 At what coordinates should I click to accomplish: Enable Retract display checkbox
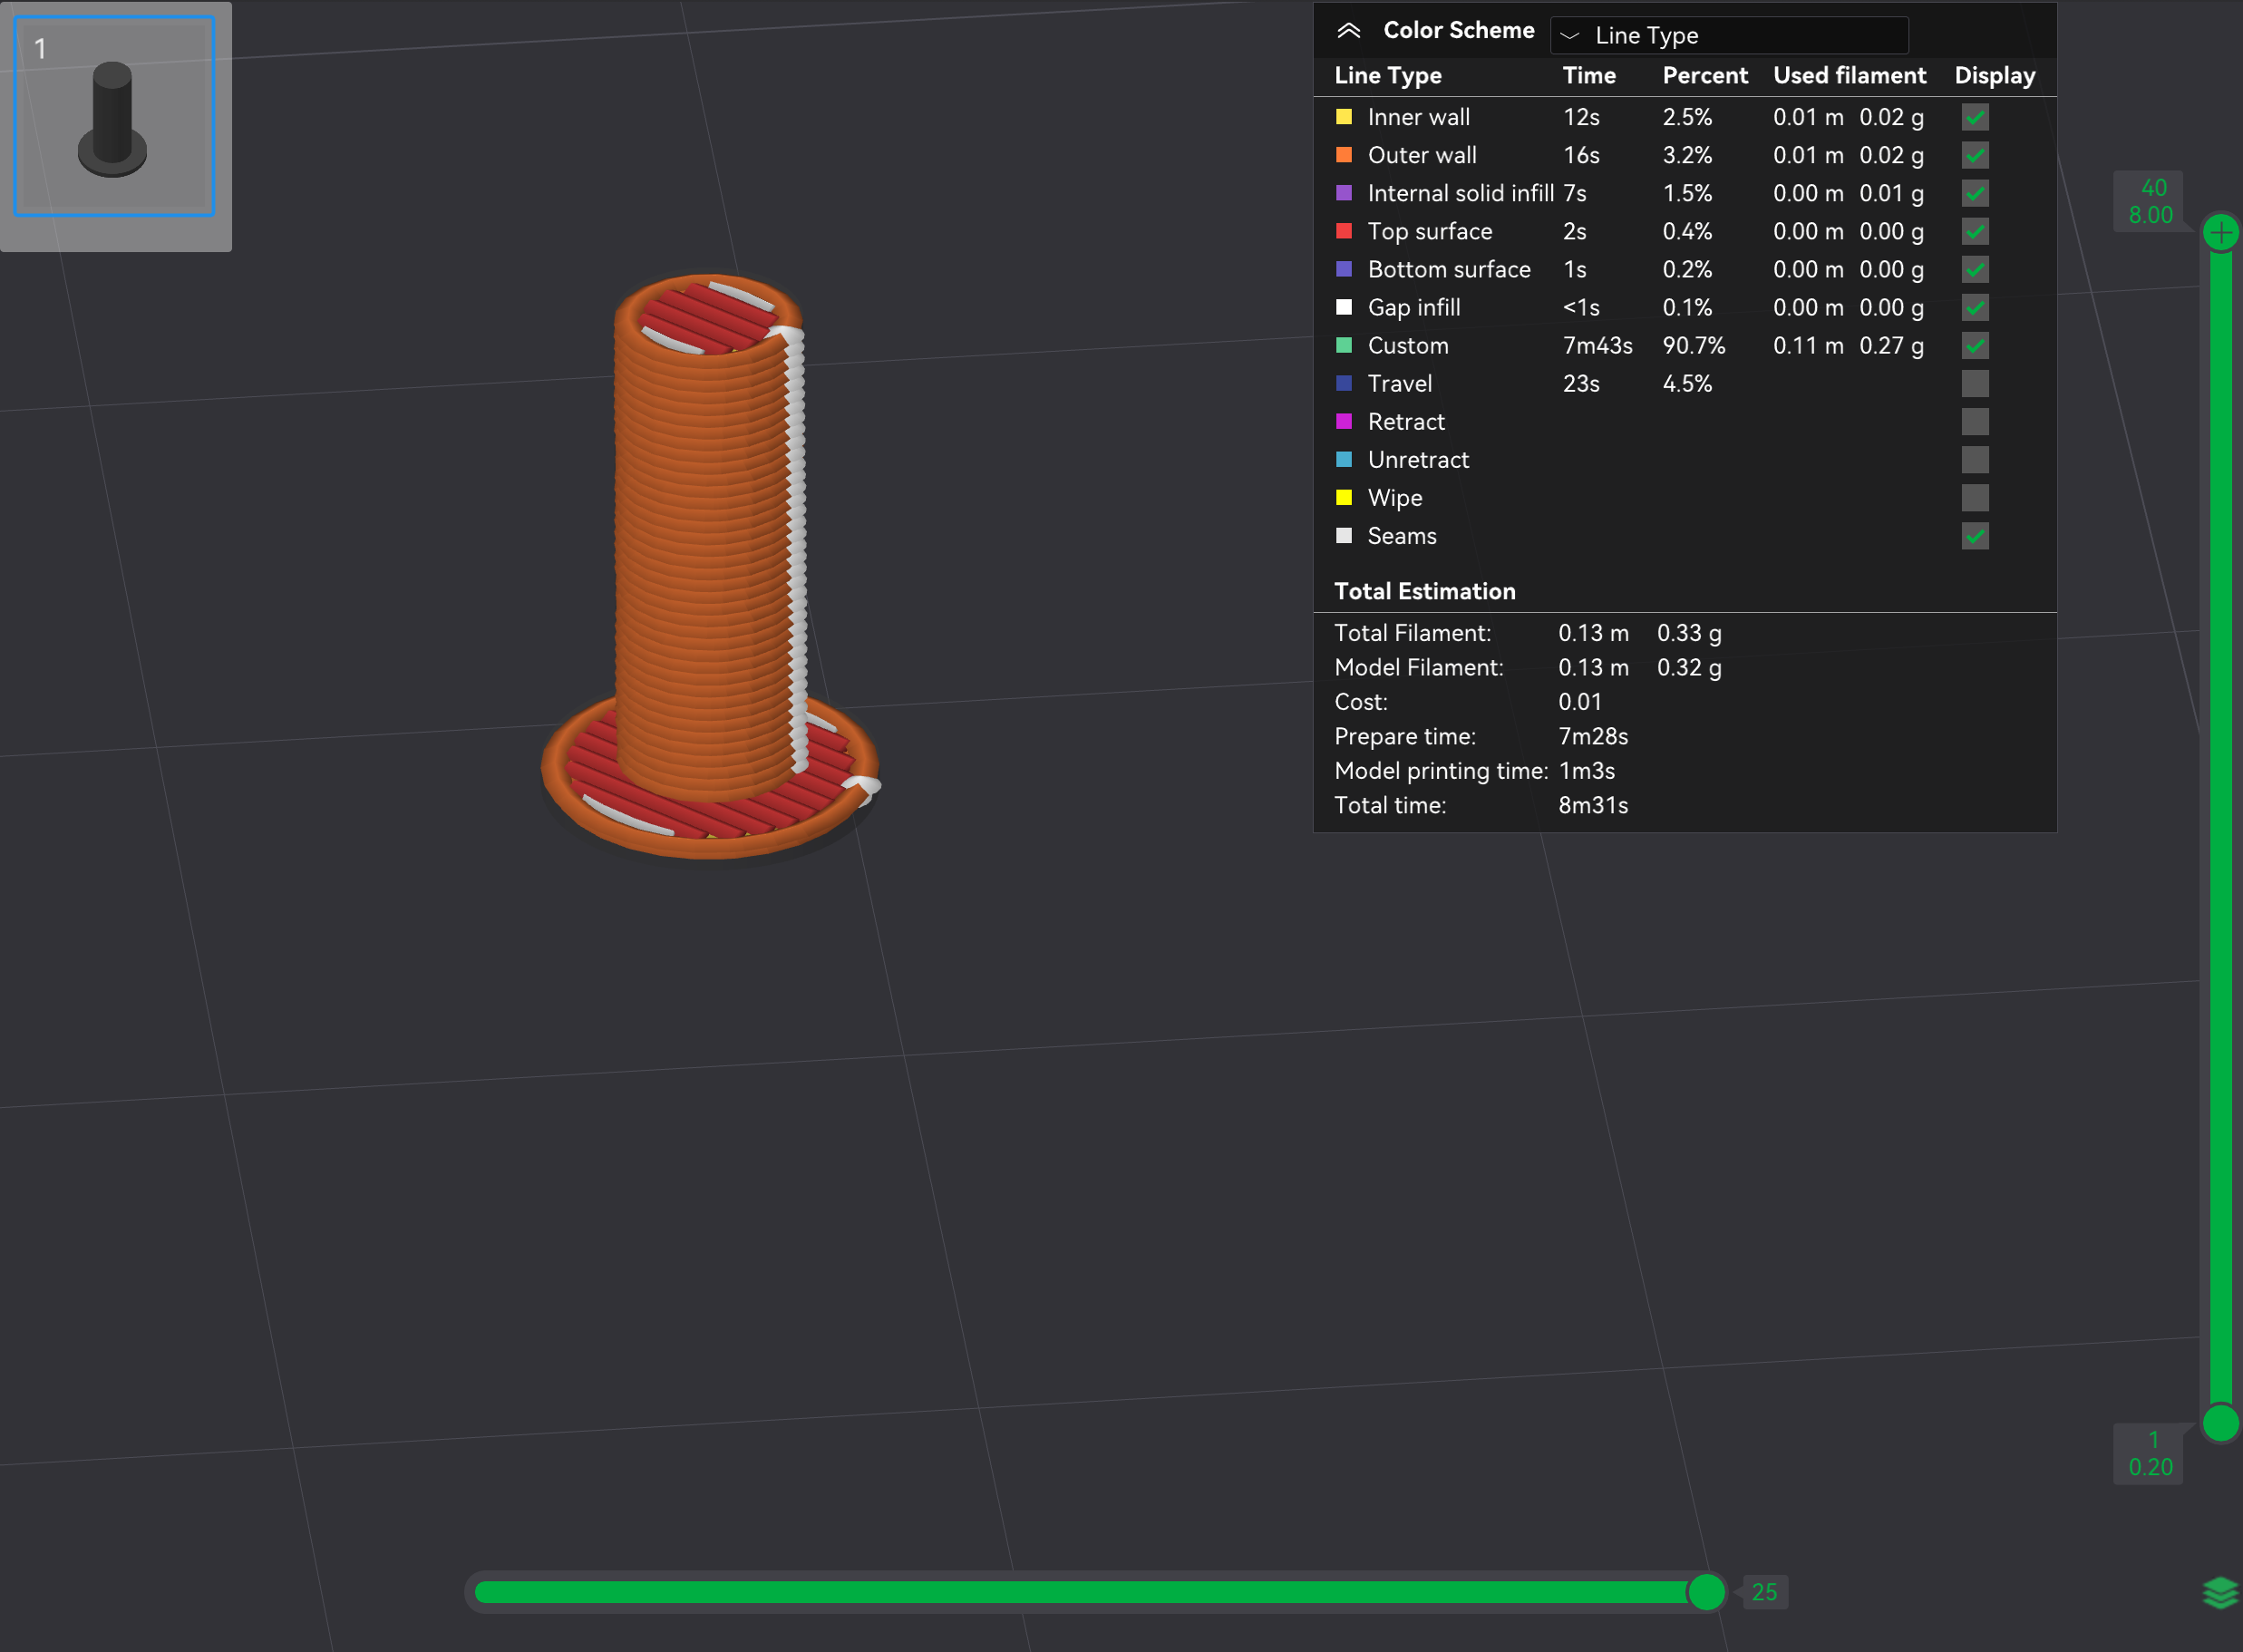[1974, 421]
